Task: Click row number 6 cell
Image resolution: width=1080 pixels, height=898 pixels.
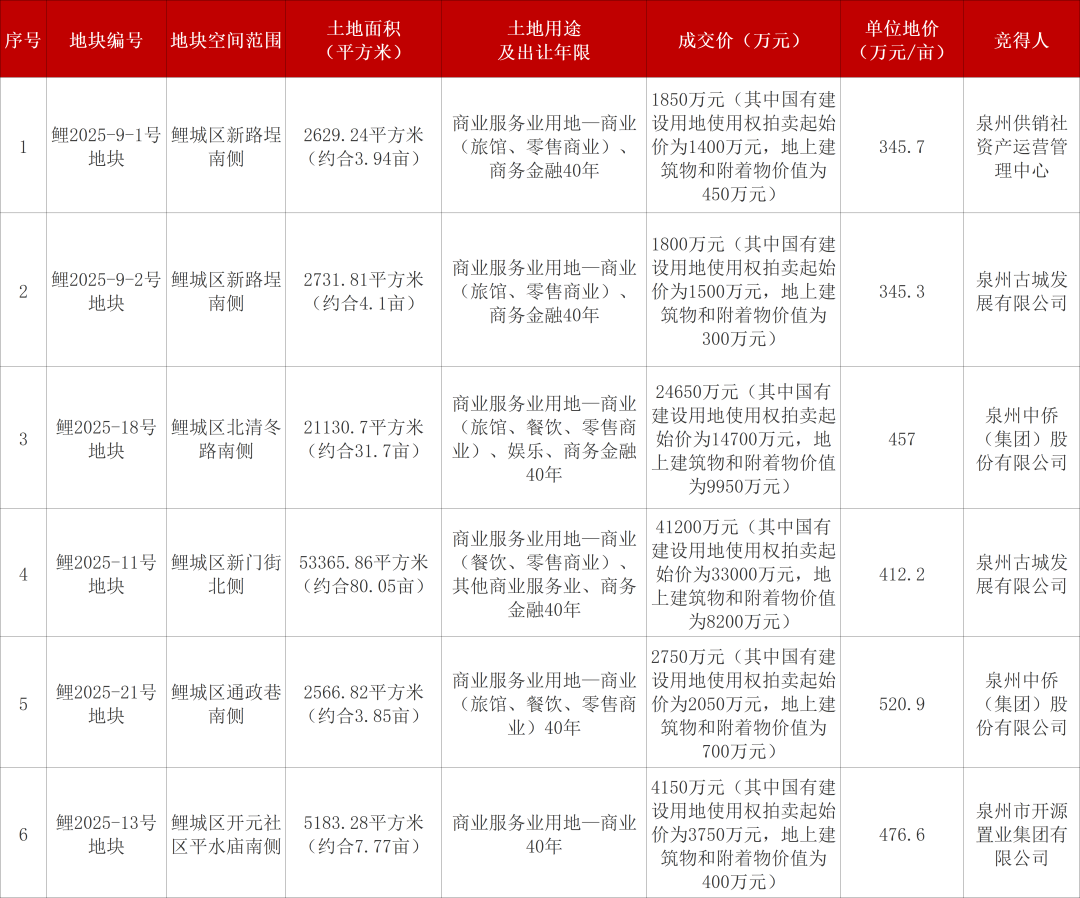Action: click(23, 834)
